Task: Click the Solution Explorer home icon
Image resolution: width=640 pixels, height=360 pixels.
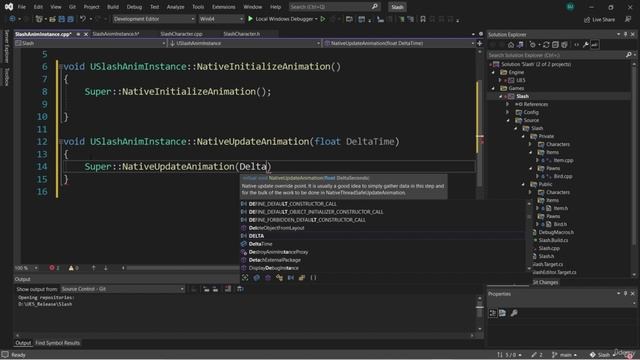Action: (511, 45)
